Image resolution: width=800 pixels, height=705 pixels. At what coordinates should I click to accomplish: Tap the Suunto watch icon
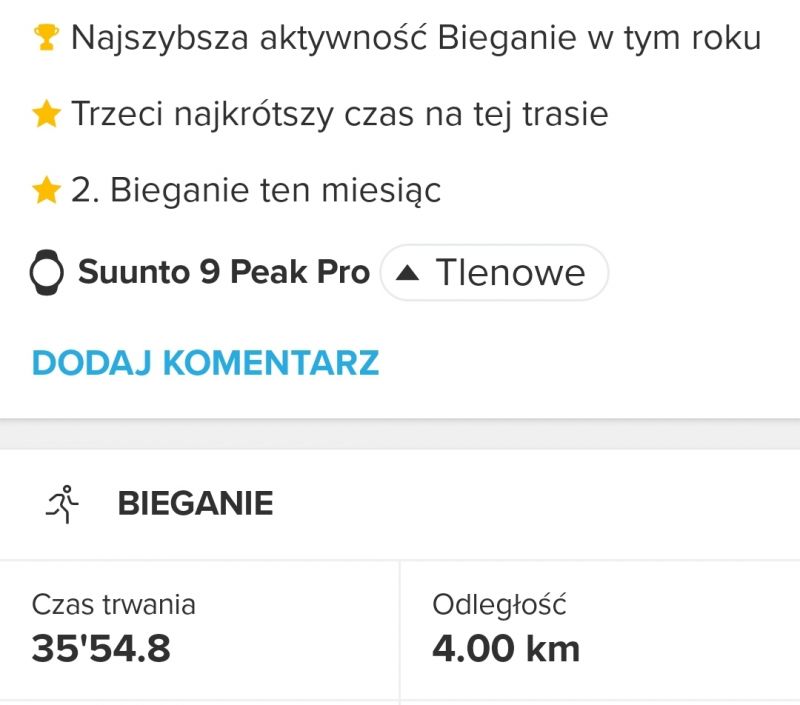(46, 272)
